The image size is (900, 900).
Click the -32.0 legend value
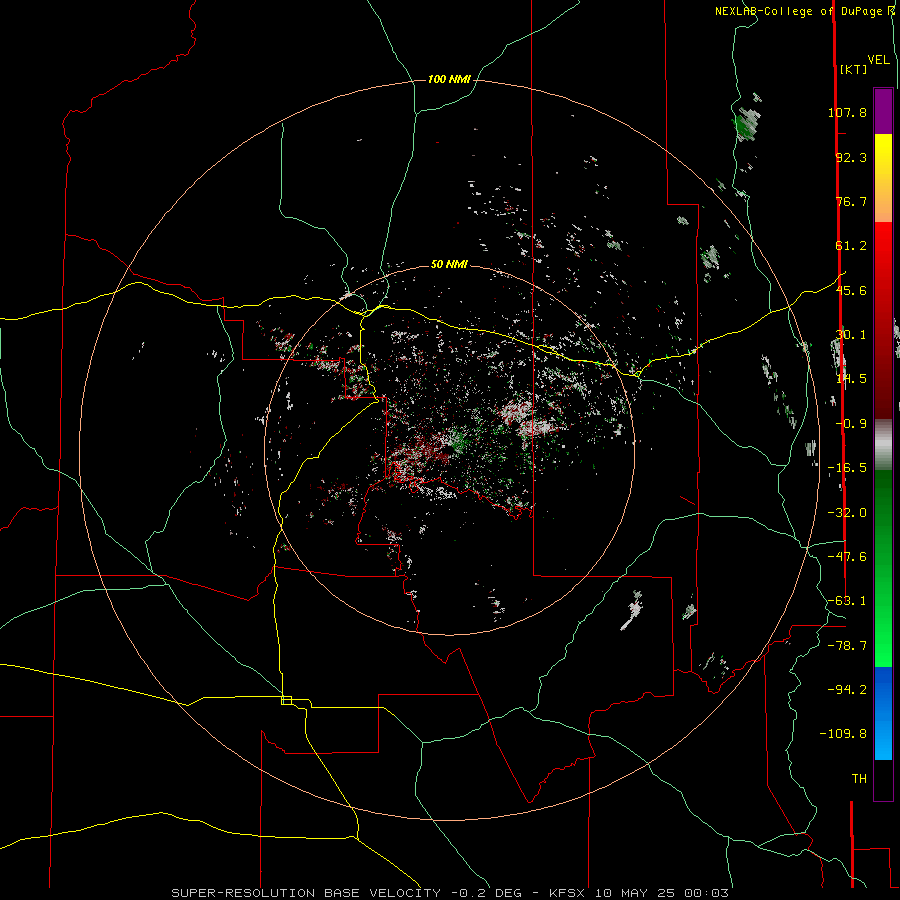point(847,513)
